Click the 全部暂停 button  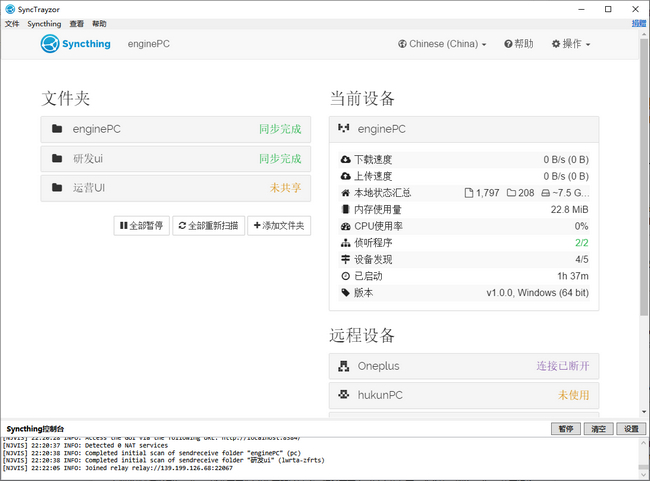(x=142, y=226)
